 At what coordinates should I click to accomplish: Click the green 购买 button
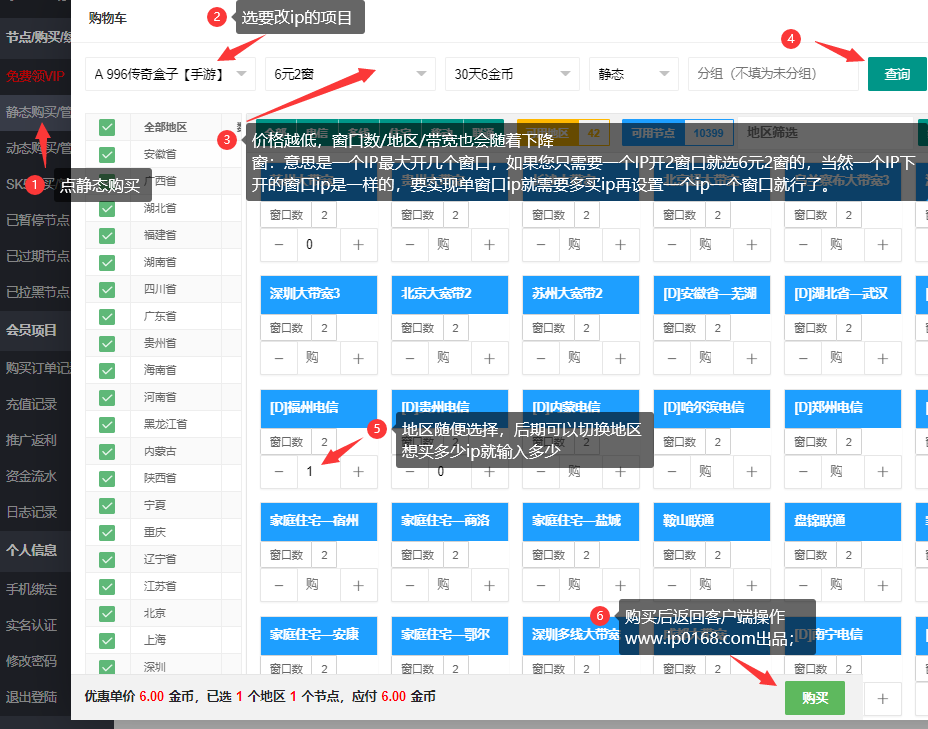coord(815,698)
